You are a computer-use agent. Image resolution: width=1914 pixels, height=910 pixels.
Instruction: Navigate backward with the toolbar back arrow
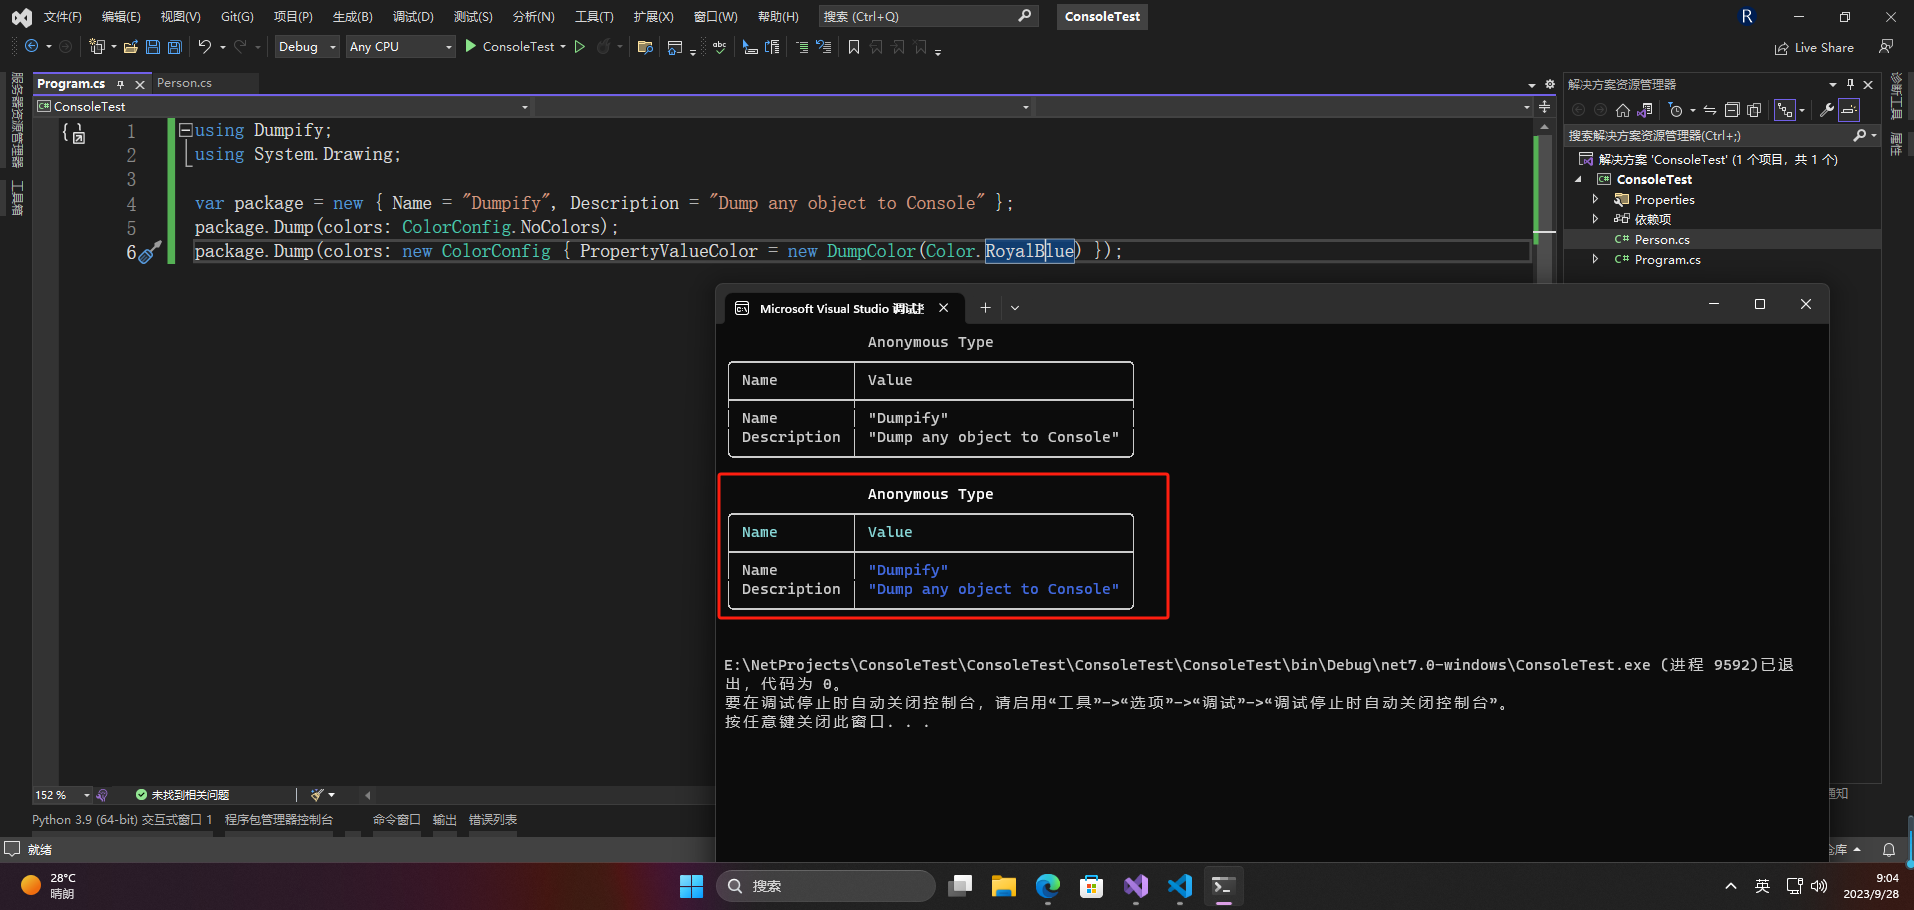coord(32,47)
